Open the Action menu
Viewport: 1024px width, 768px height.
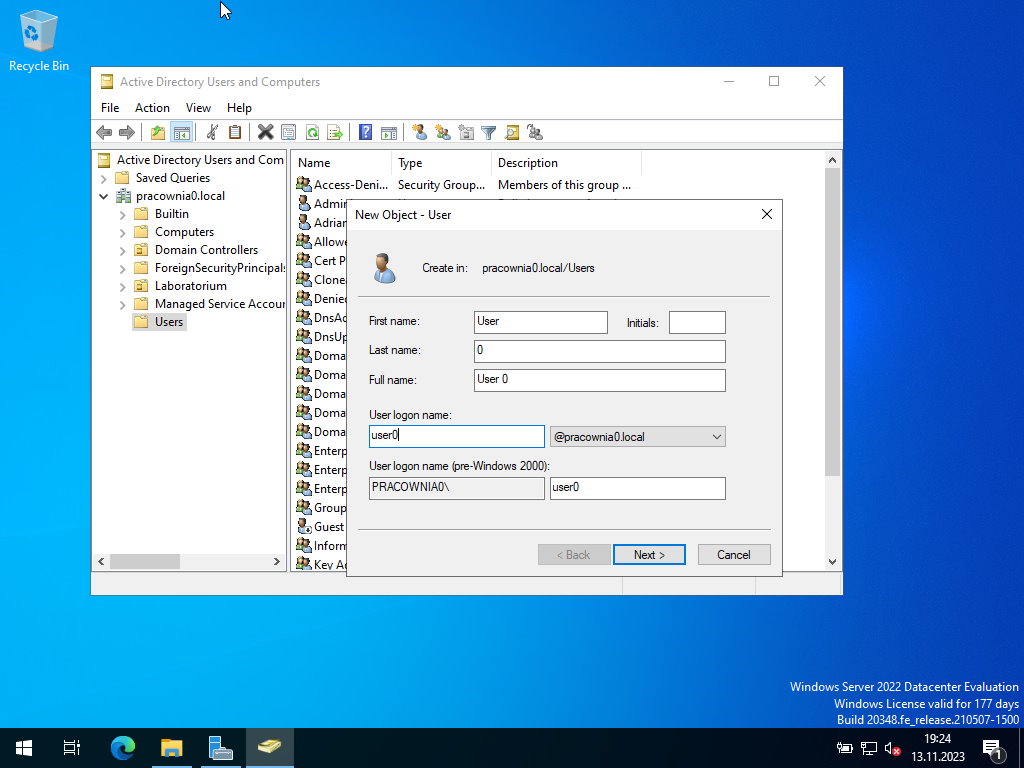pyautogui.click(x=152, y=108)
